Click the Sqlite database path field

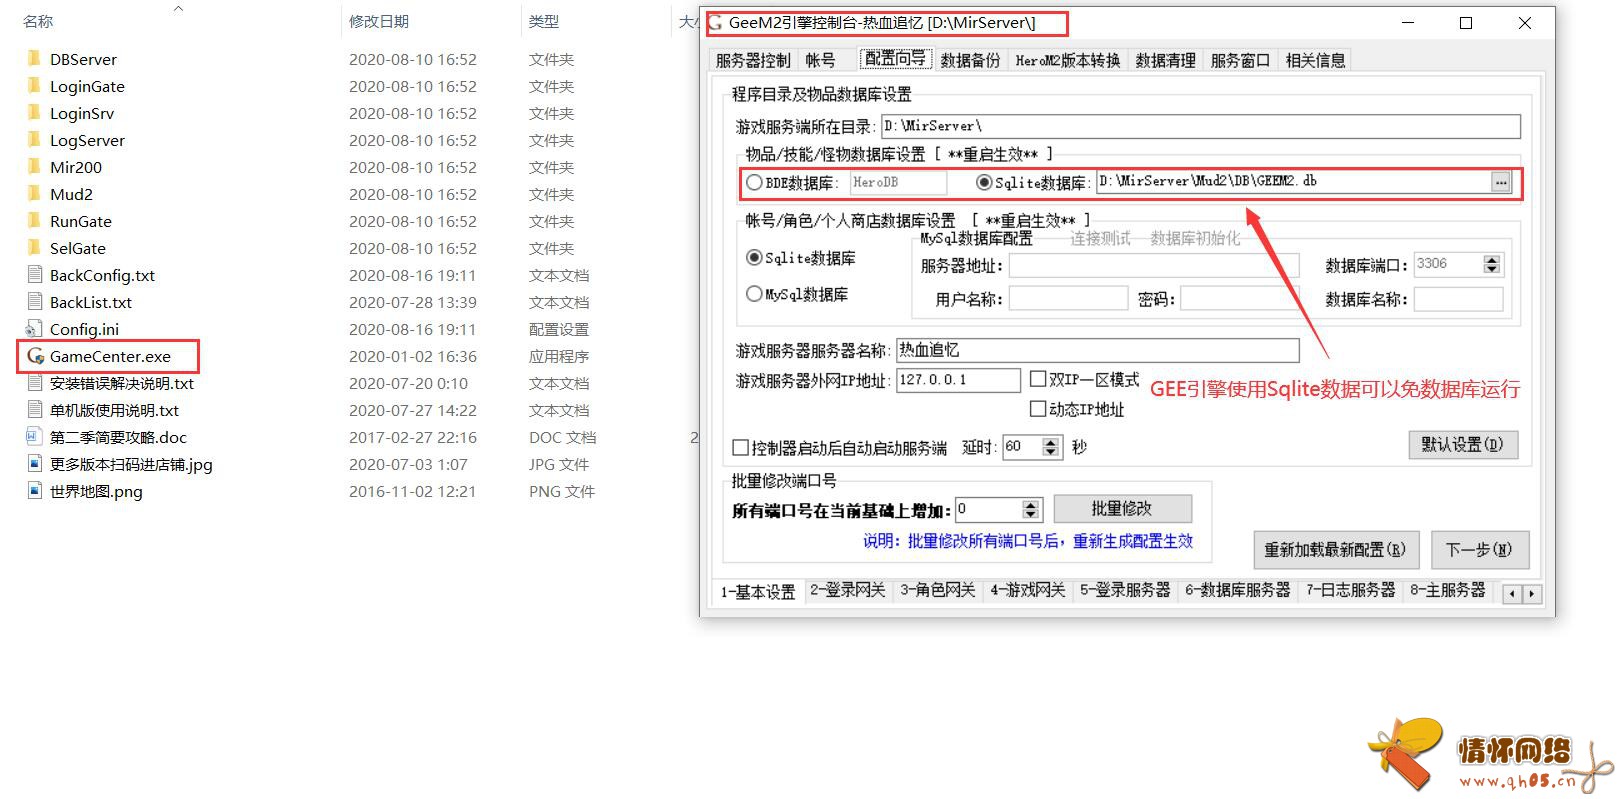point(1294,182)
